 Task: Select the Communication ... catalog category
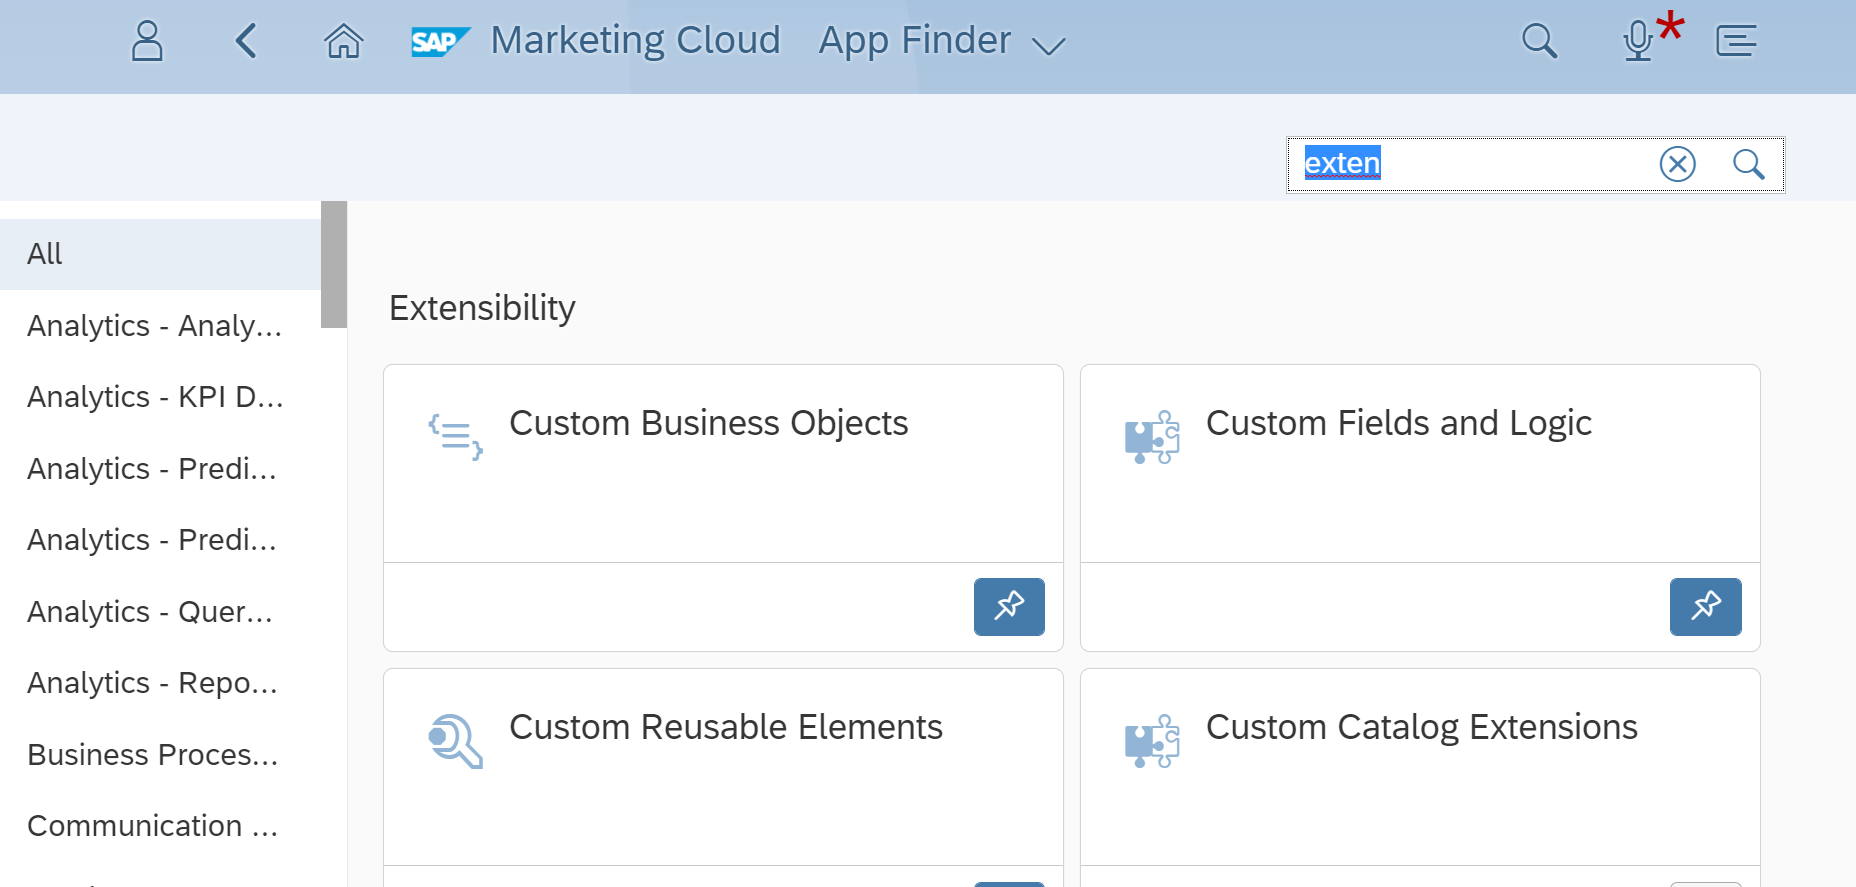point(153,826)
